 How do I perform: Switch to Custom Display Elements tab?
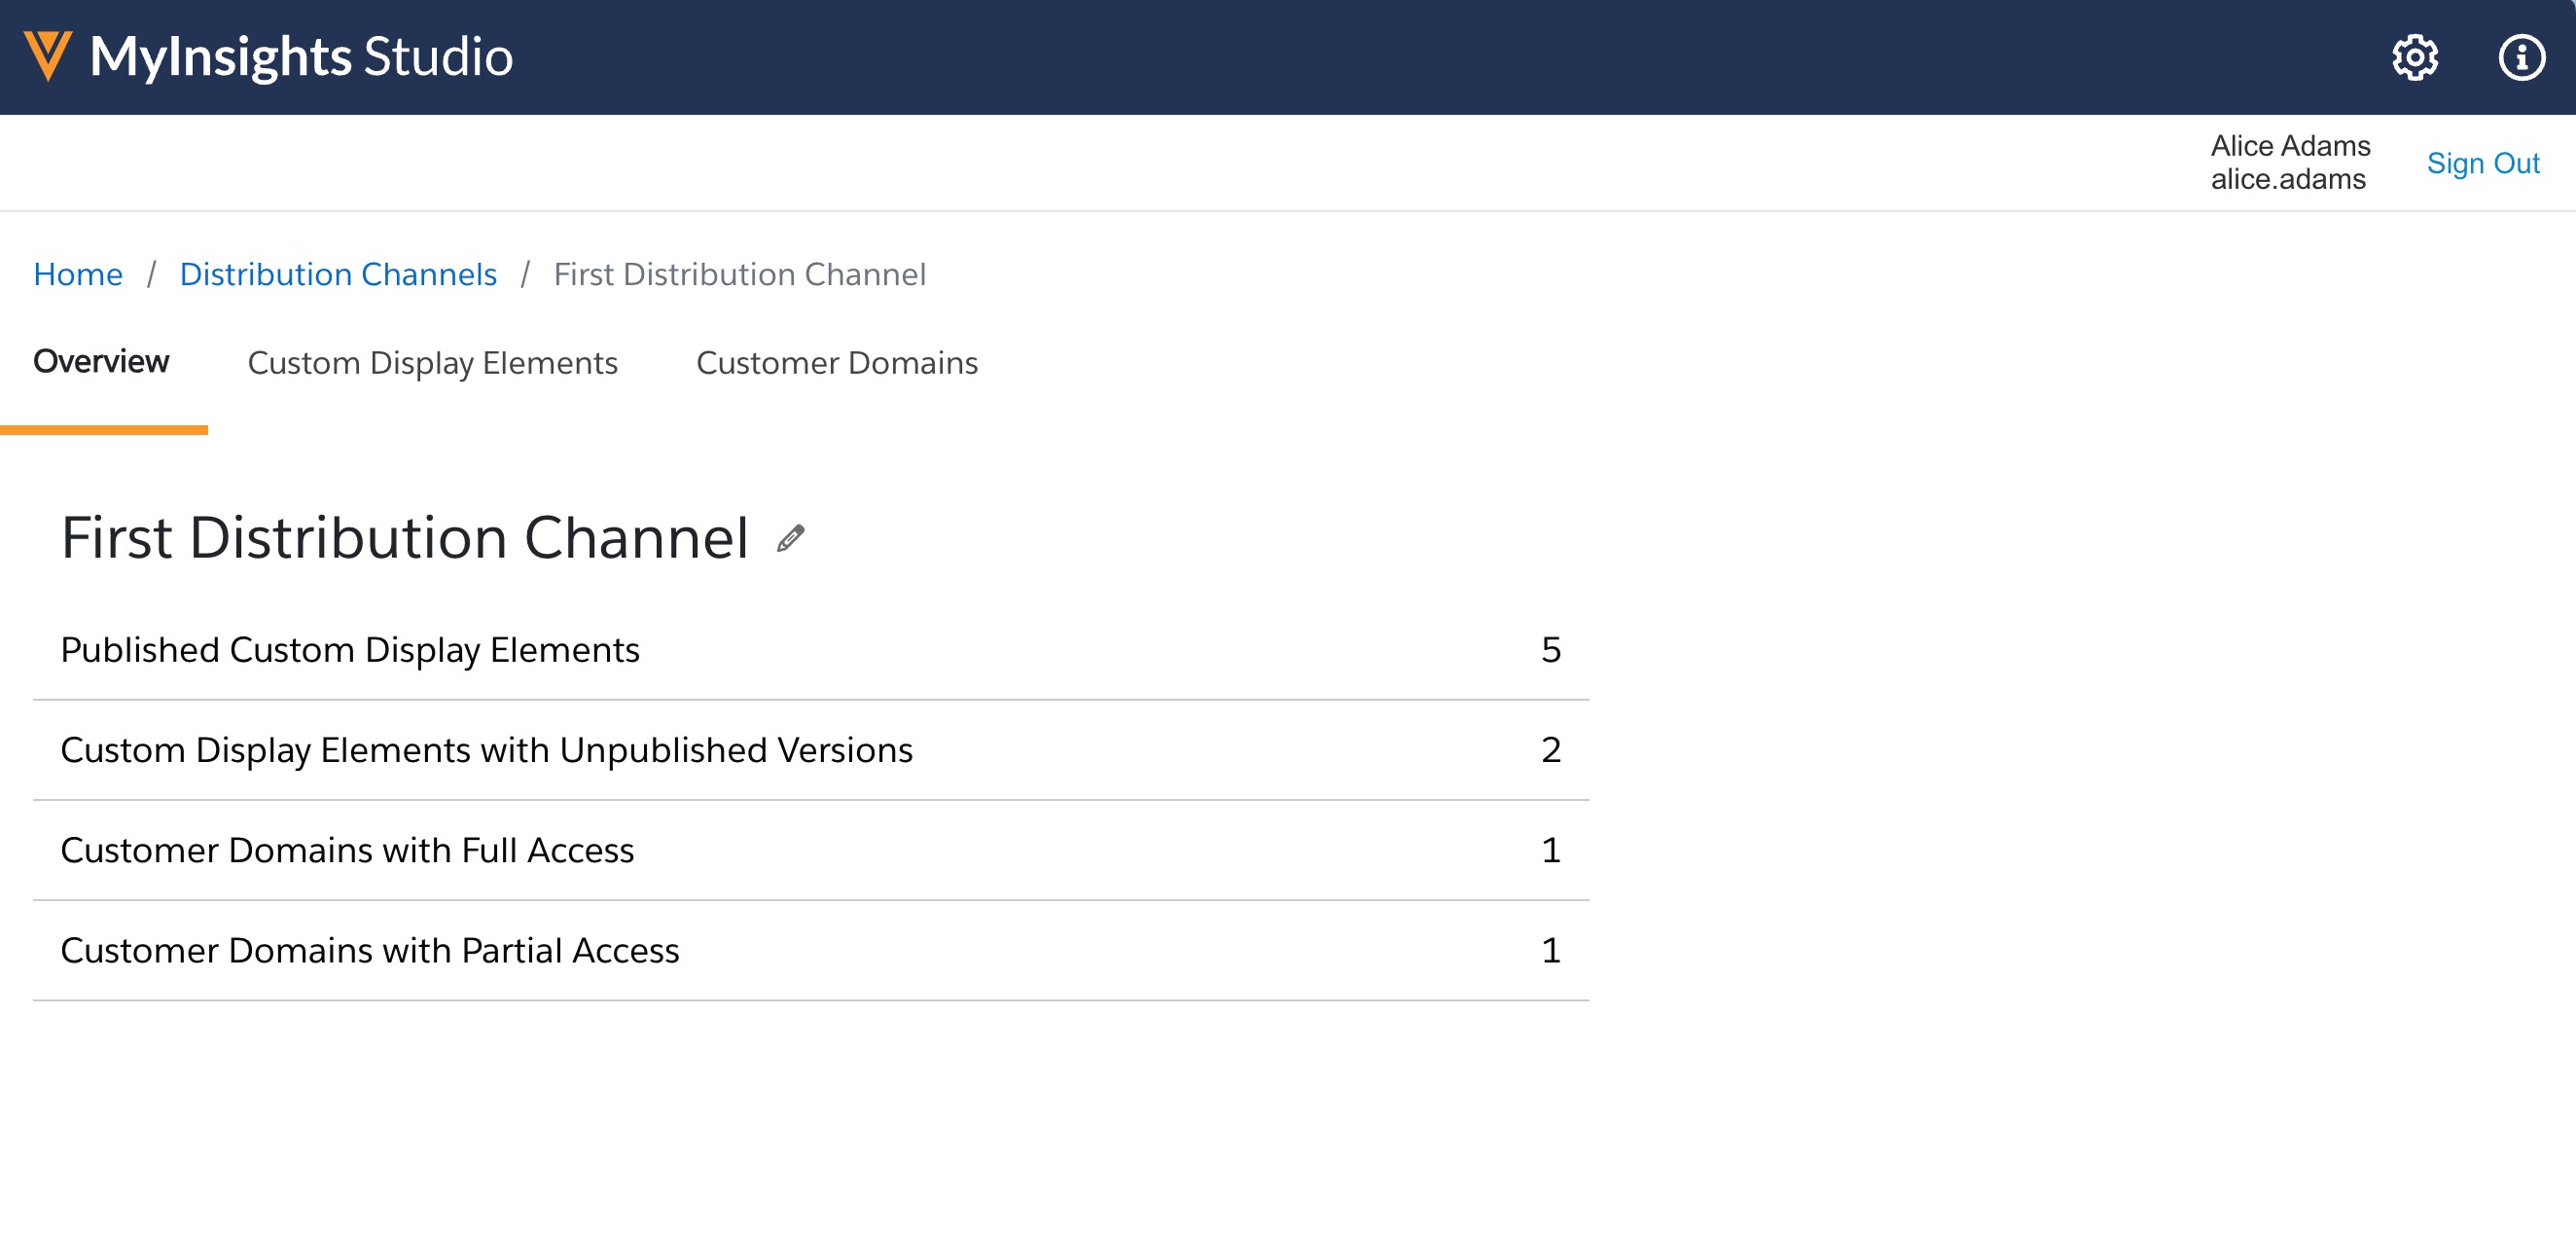tap(432, 362)
